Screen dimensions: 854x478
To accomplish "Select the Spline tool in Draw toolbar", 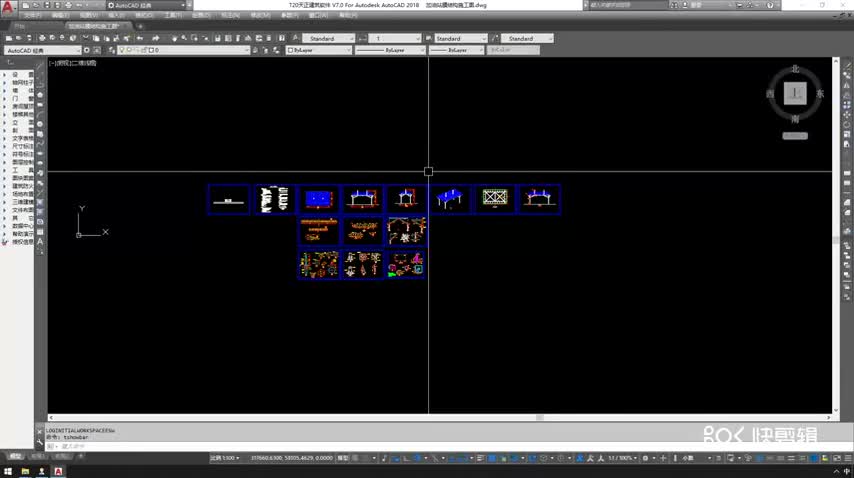I will coord(40,143).
